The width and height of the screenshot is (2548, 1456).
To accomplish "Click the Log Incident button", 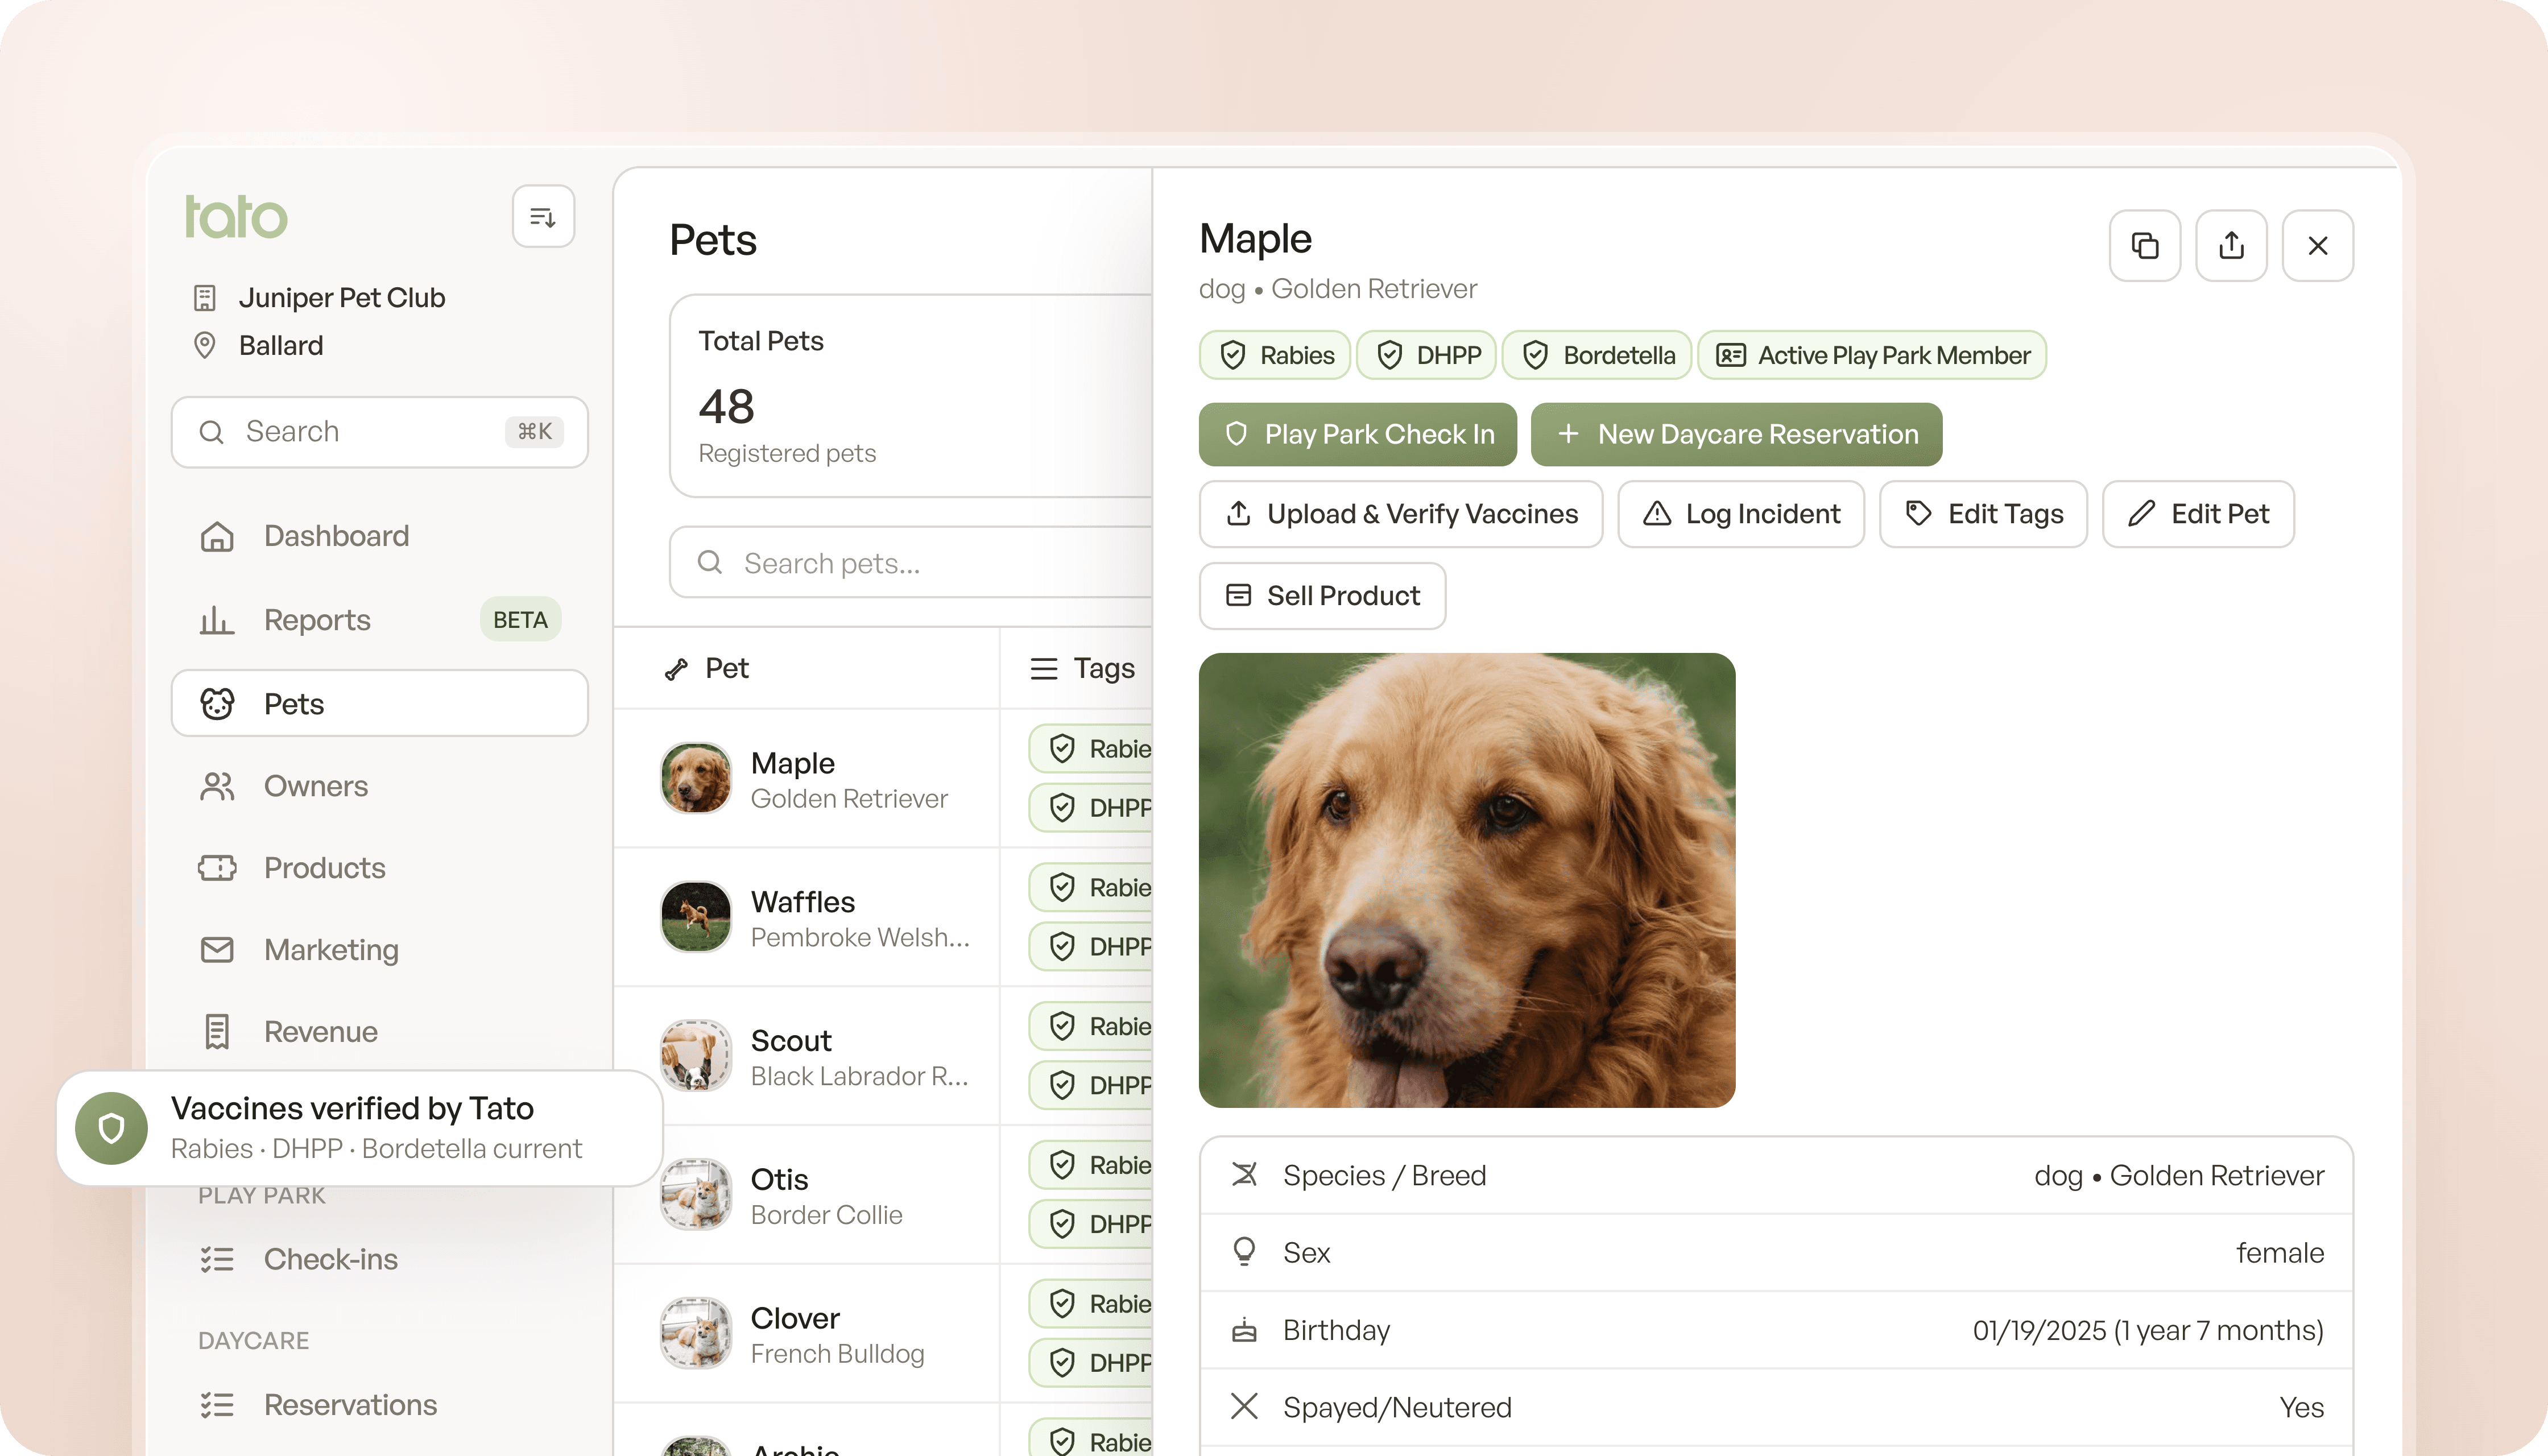I will click(x=1740, y=514).
